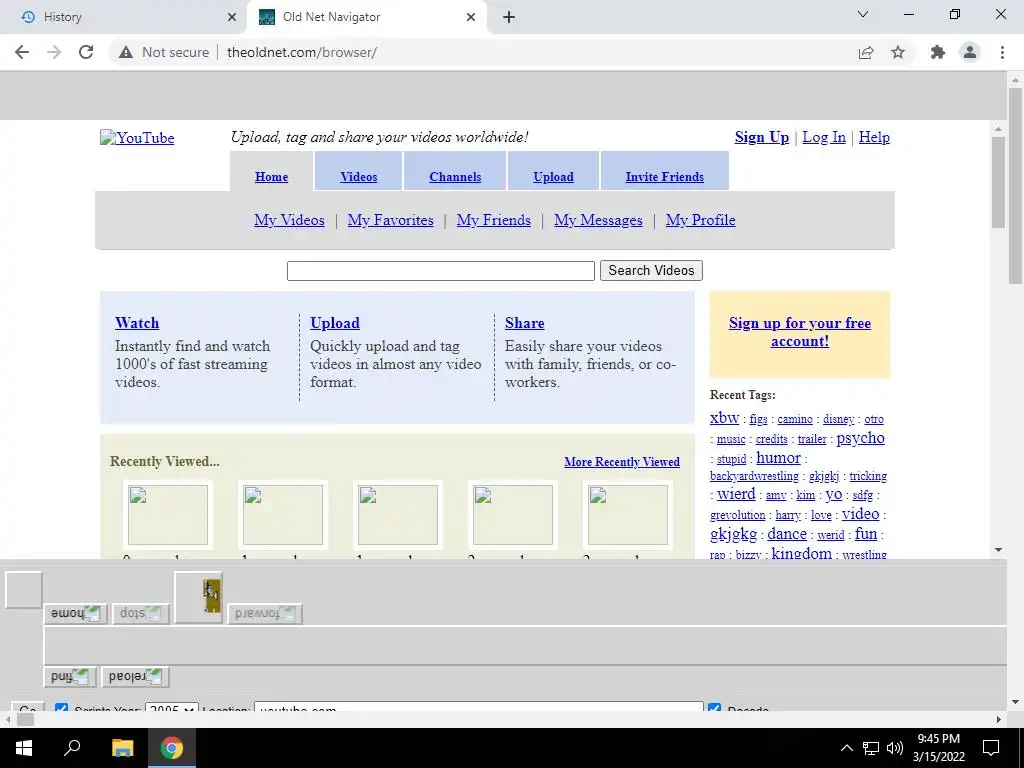
Task: Open More Recently Viewed link
Action: pos(622,462)
